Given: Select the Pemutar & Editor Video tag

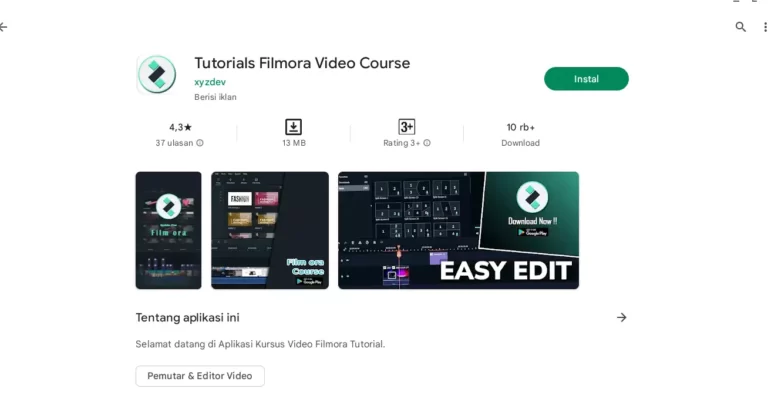Looking at the screenshot, I should click(200, 376).
